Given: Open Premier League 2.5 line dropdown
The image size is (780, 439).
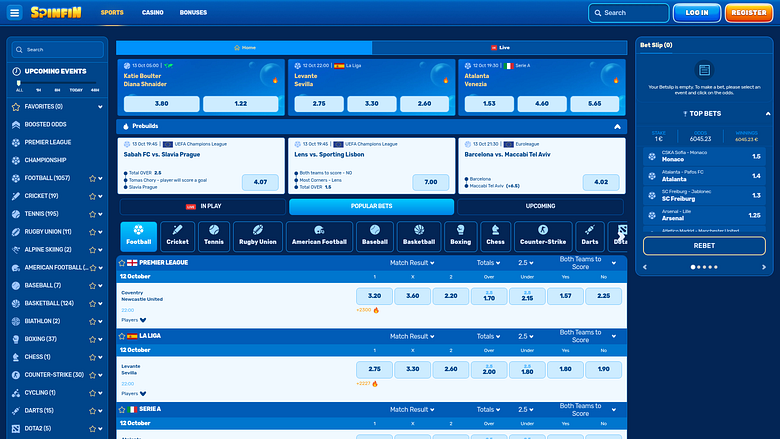Looking at the screenshot, I should (525, 263).
